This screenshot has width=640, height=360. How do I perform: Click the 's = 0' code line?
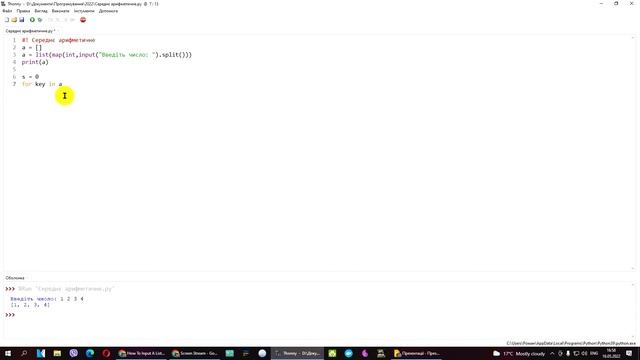pos(30,77)
